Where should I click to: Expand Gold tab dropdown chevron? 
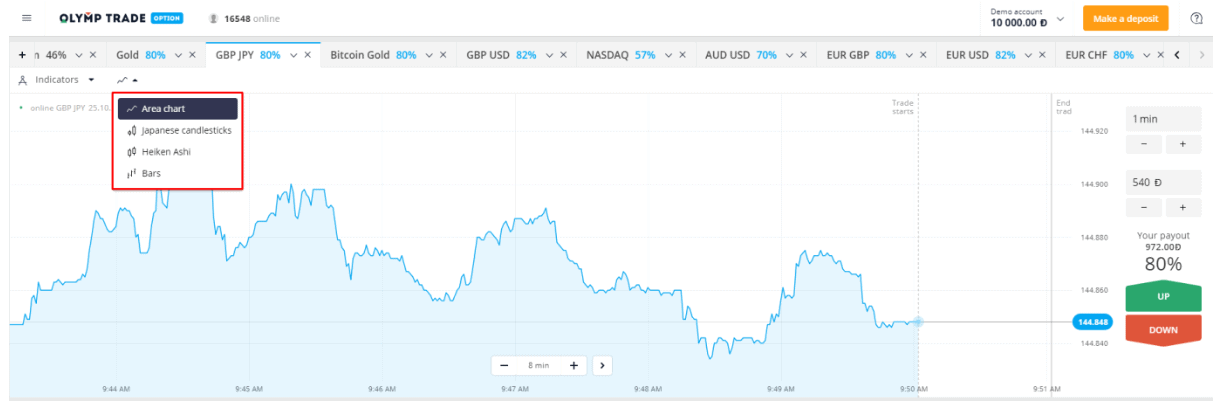tap(178, 55)
